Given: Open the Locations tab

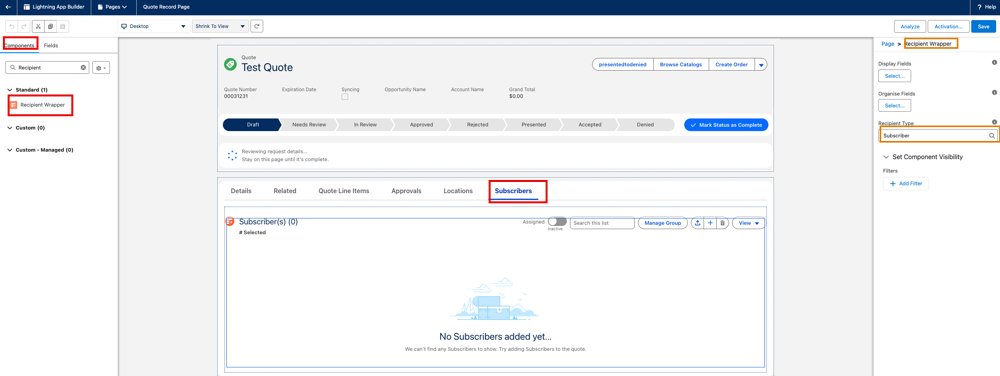Looking at the screenshot, I should tap(458, 191).
